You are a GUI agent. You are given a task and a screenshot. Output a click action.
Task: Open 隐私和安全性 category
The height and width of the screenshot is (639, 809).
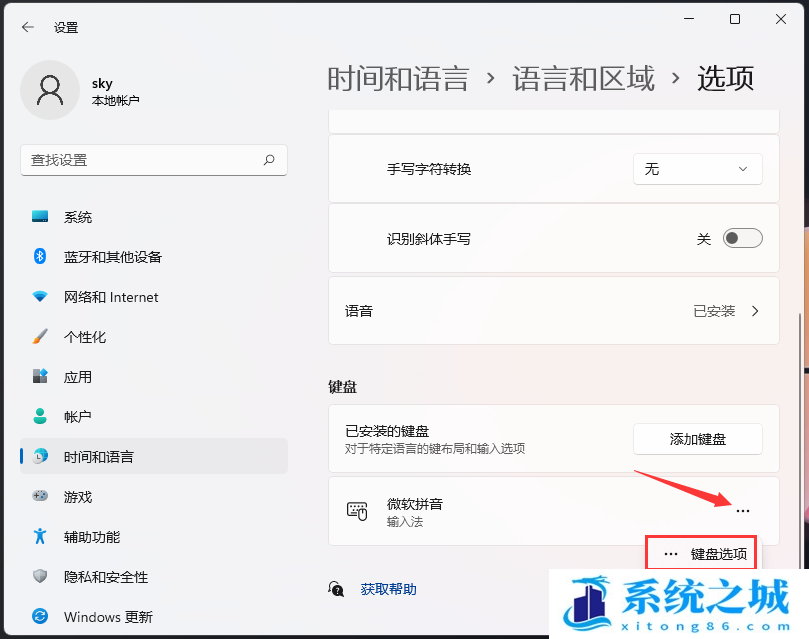coord(154,576)
